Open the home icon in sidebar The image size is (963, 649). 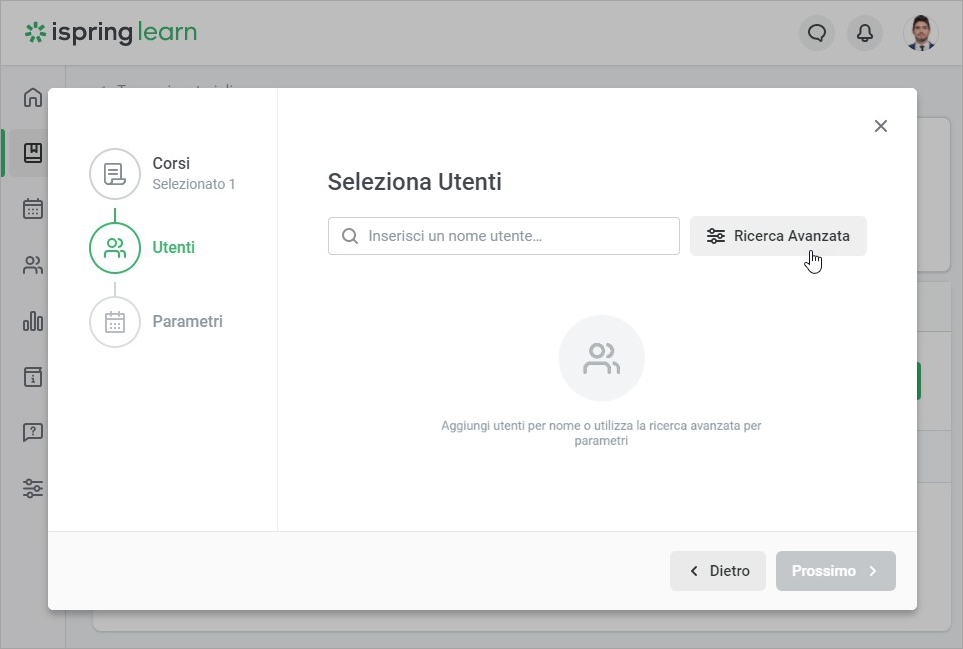click(x=33, y=97)
